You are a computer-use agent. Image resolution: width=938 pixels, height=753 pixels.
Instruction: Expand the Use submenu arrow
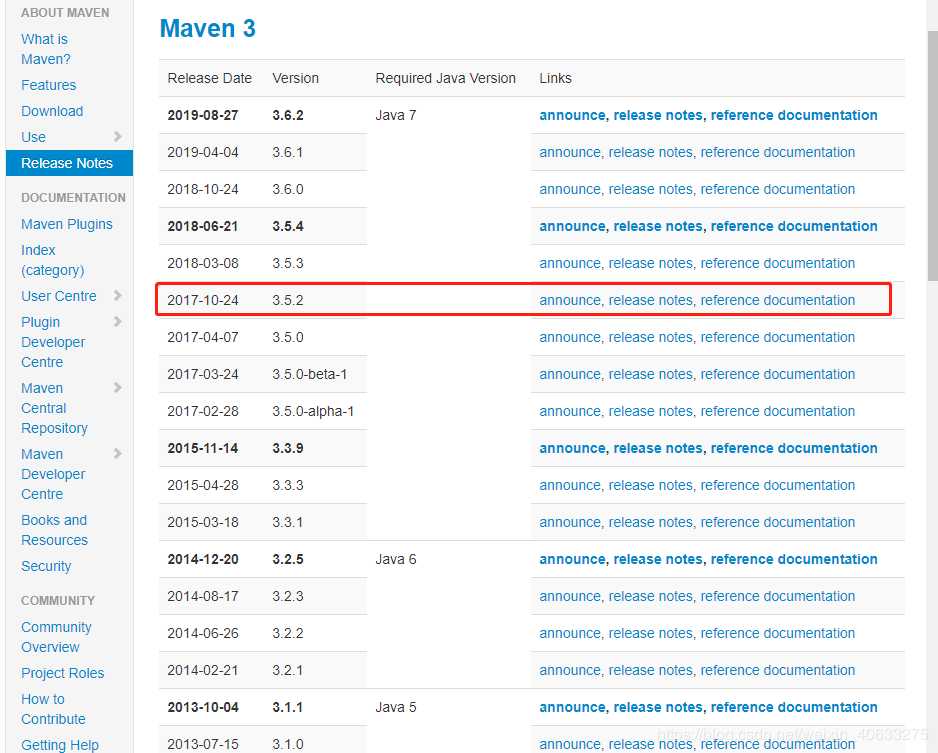[x=118, y=137]
